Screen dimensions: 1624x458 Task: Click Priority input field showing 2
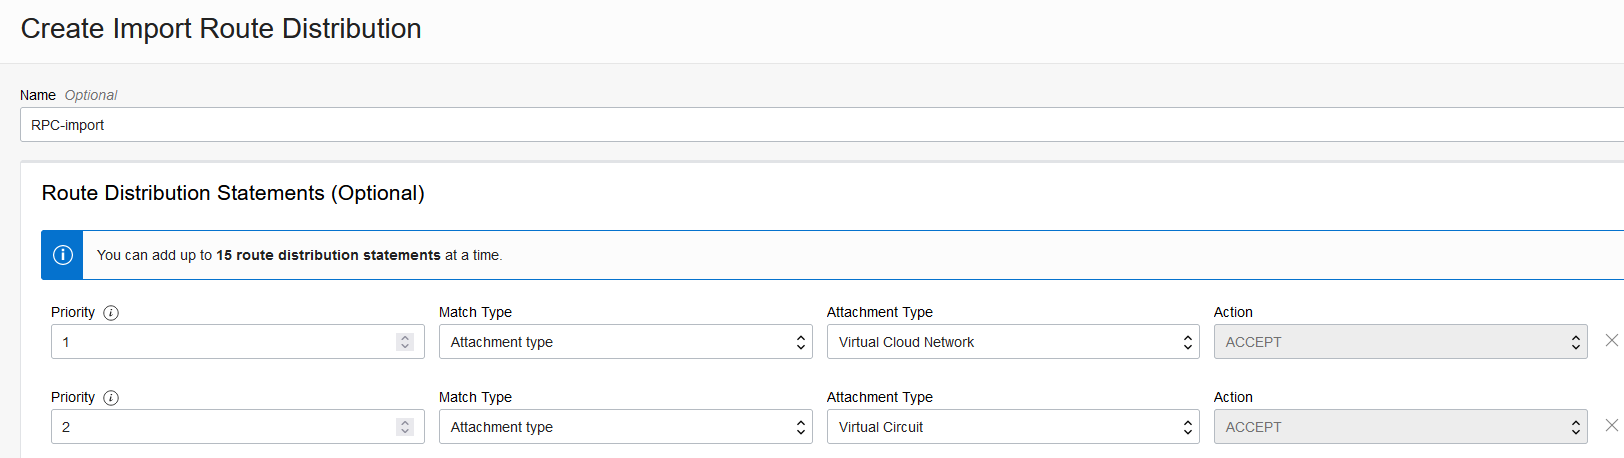220,427
